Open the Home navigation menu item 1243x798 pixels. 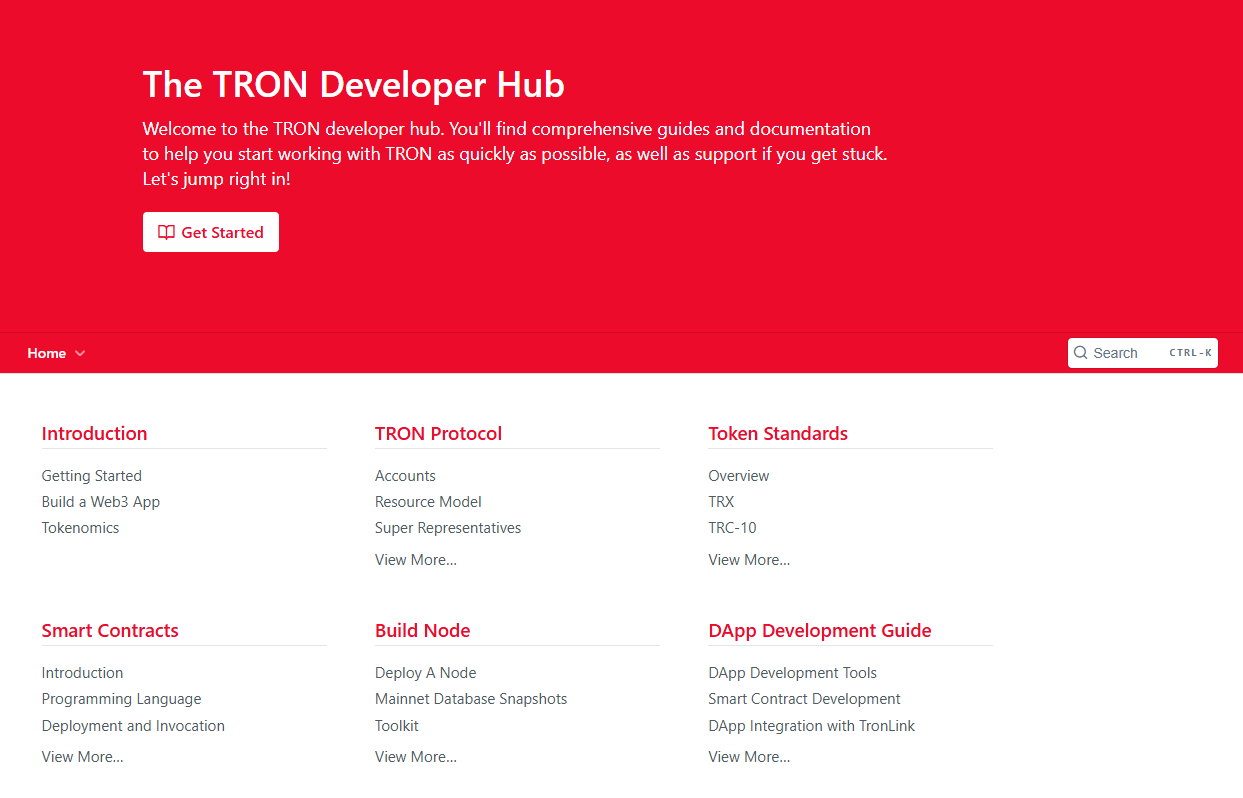tap(47, 353)
